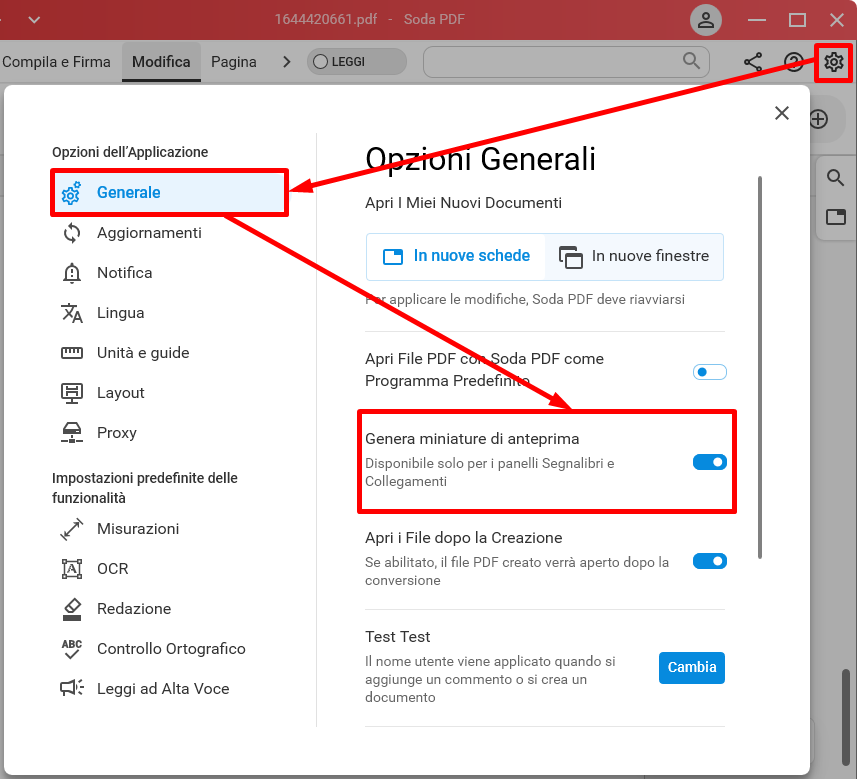857x779 pixels.
Task: Click the Test Test user name label
Action: (x=397, y=637)
